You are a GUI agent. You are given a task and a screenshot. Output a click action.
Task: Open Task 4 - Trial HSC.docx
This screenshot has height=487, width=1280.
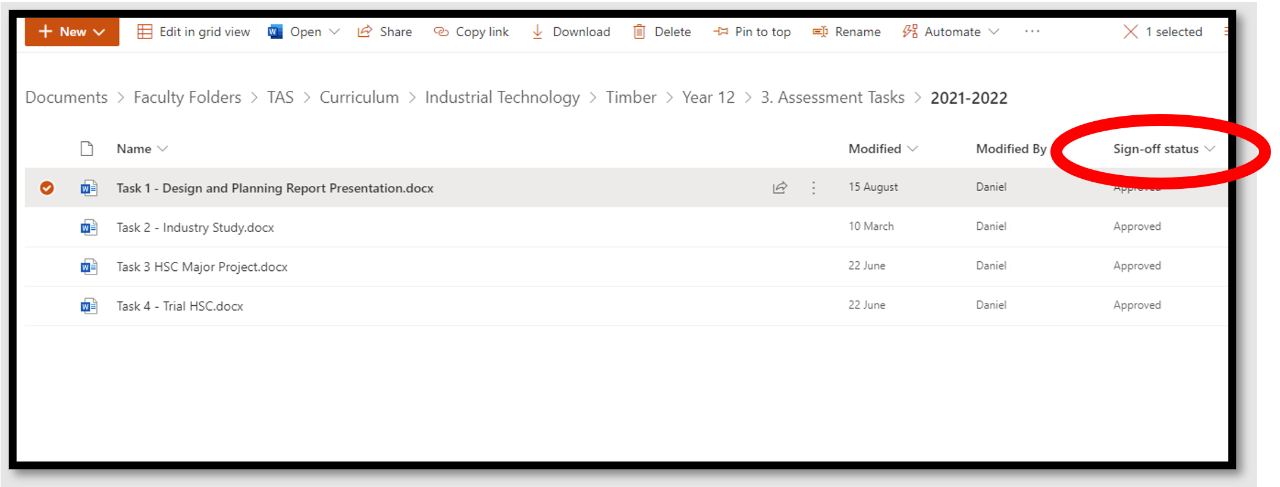point(180,306)
